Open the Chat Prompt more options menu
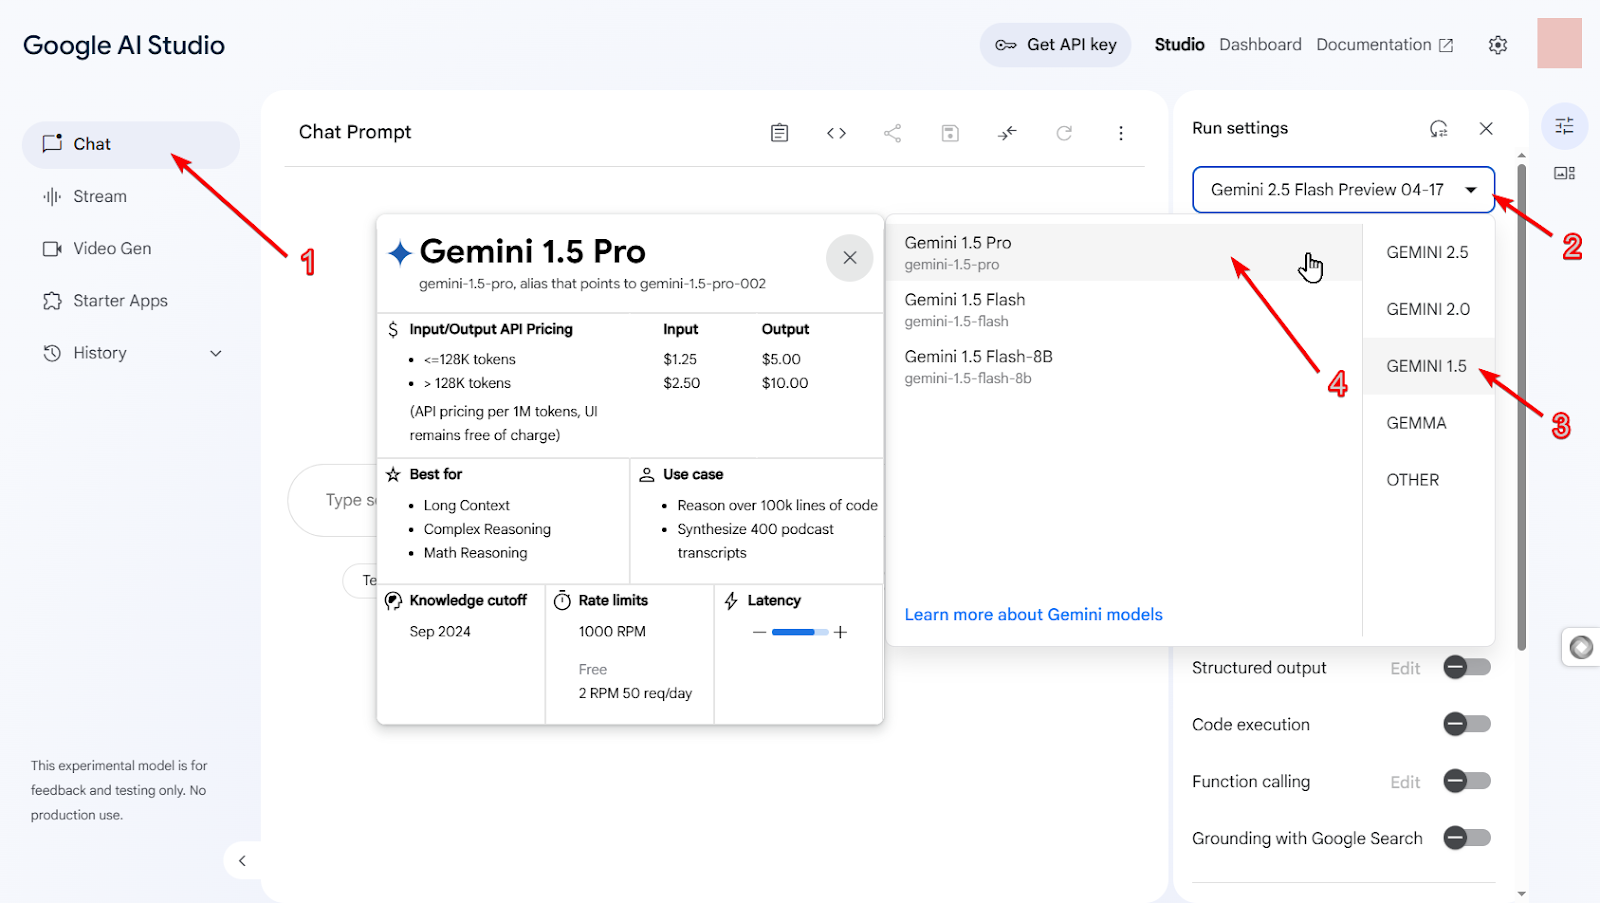Viewport: 1600px width, 903px height. 1121,133
